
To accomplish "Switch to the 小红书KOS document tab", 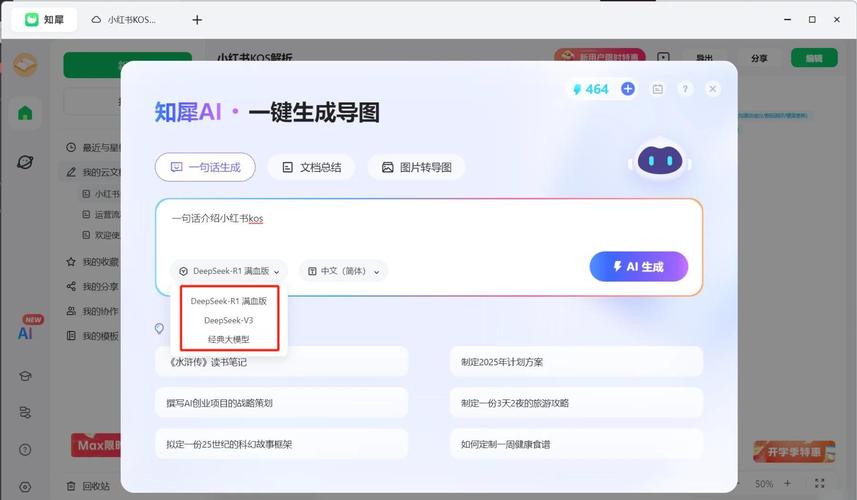I will (125, 20).
